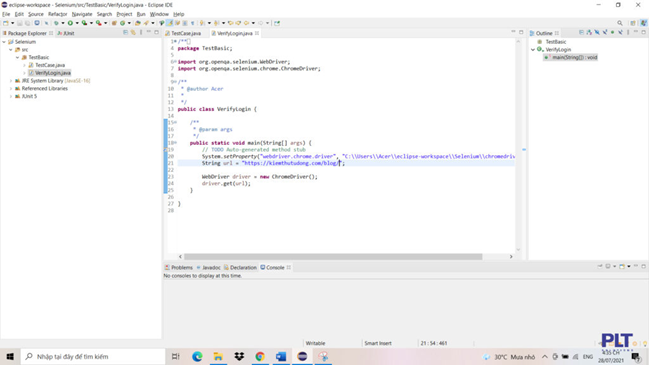Click the Windows taskbar search box
Image resolution: width=649 pixels, height=365 pixels.
coord(93,357)
